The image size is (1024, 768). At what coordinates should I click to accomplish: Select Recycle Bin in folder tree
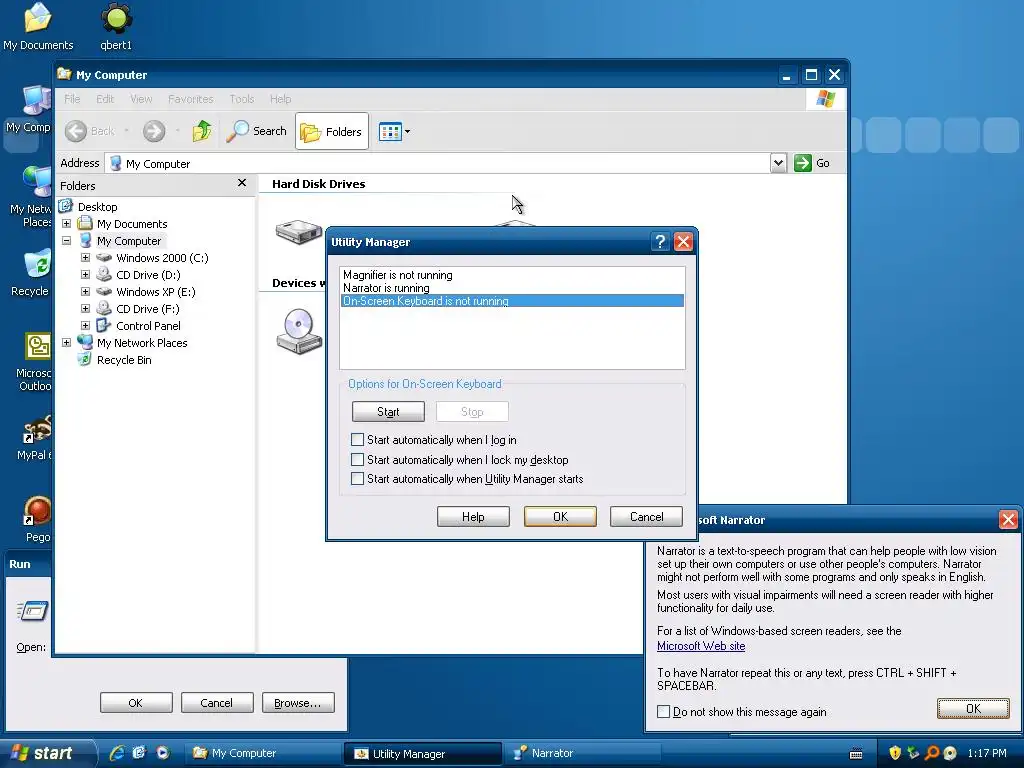(x=123, y=360)
